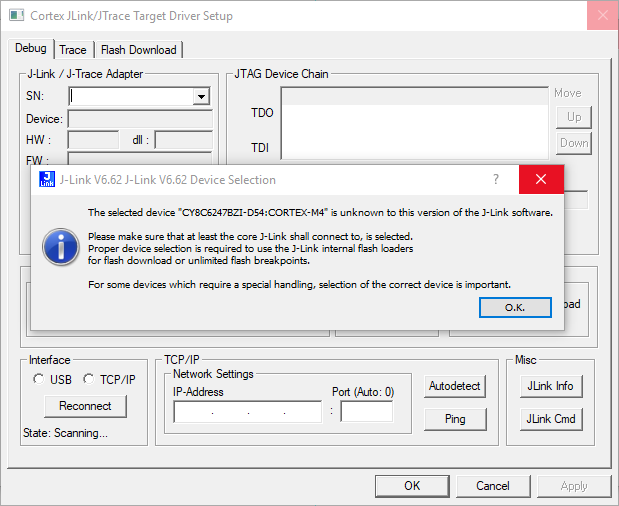Screen dimensions: 619x506
Task: Confirm with the bottom OK button
Action: point(412,486)
